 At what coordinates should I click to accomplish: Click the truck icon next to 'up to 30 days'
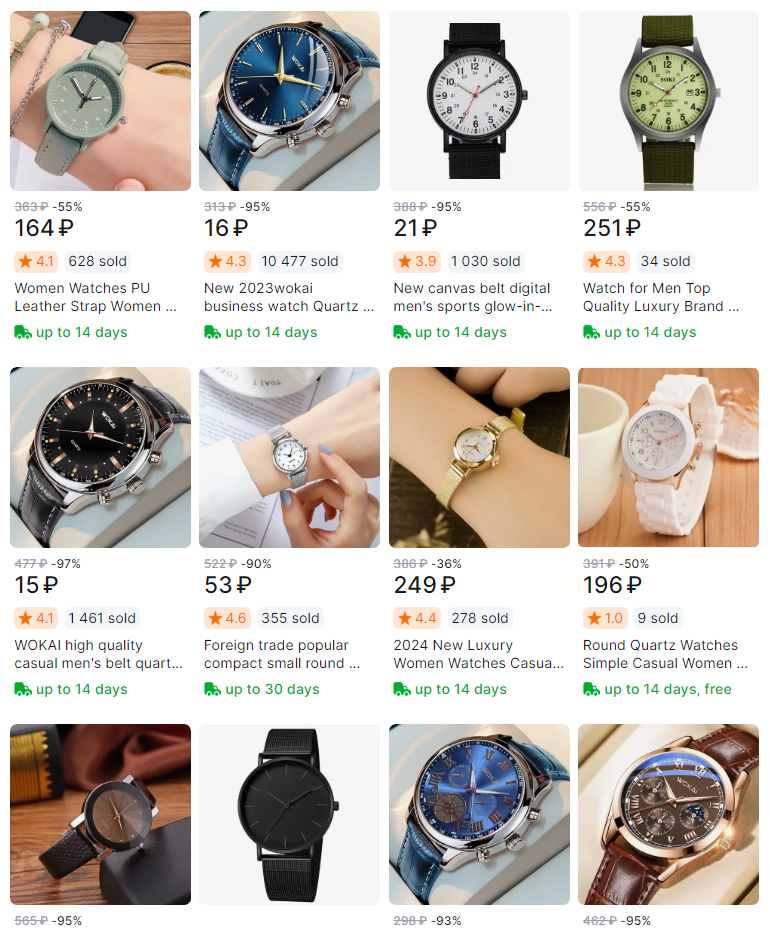click(212, 689)
